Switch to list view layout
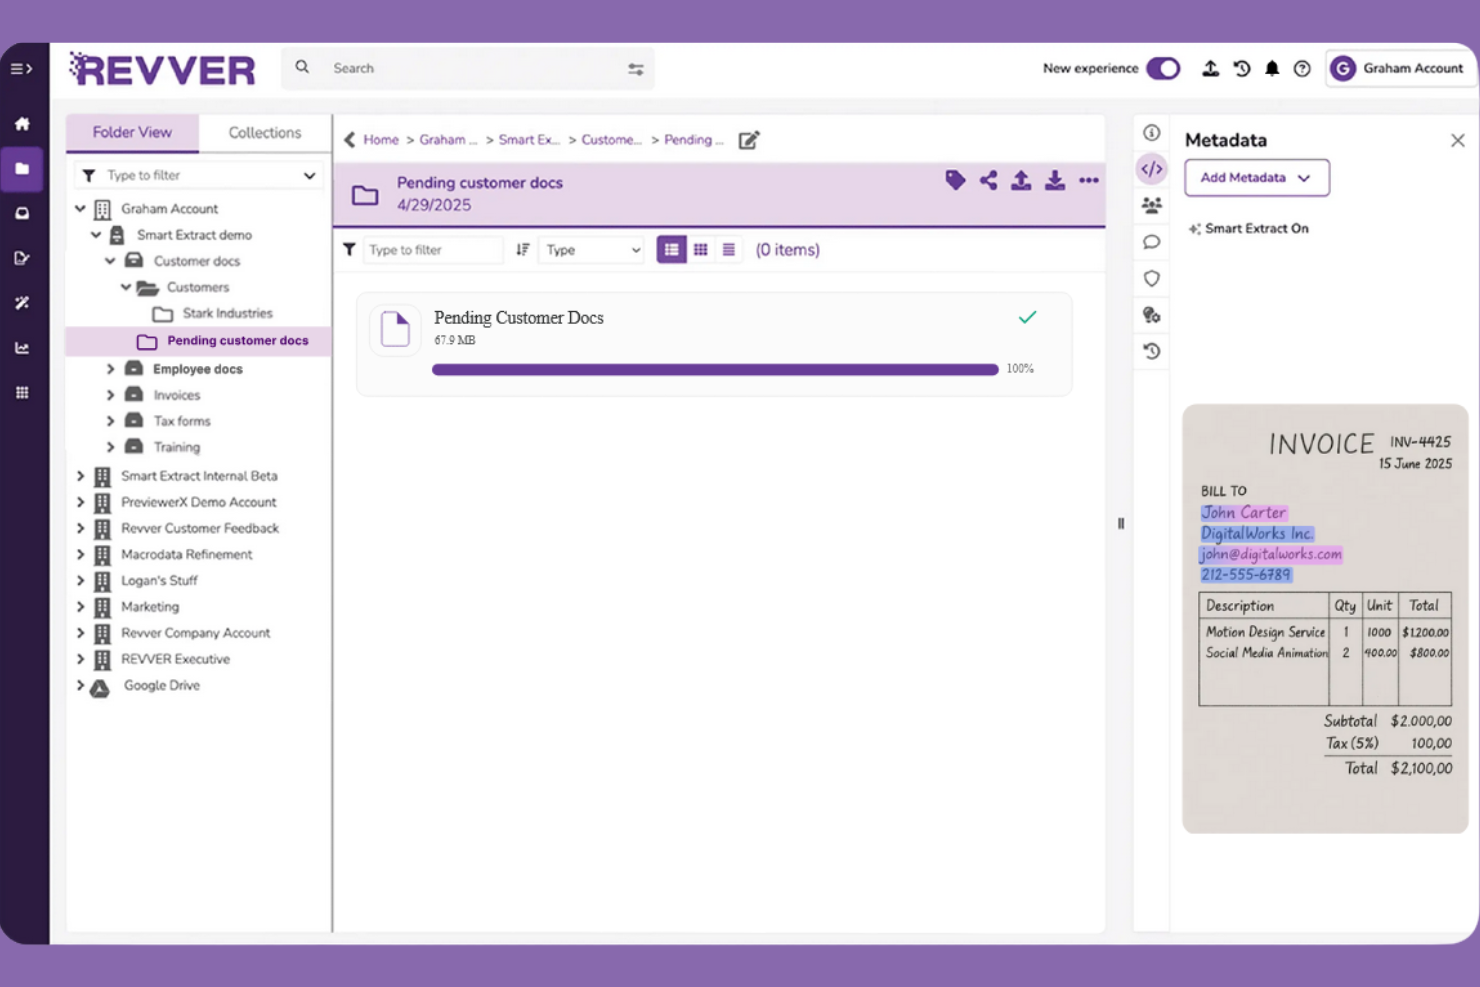Image resolution: width=1480 pixels, height=987 pixels. (x=671, y=250)
